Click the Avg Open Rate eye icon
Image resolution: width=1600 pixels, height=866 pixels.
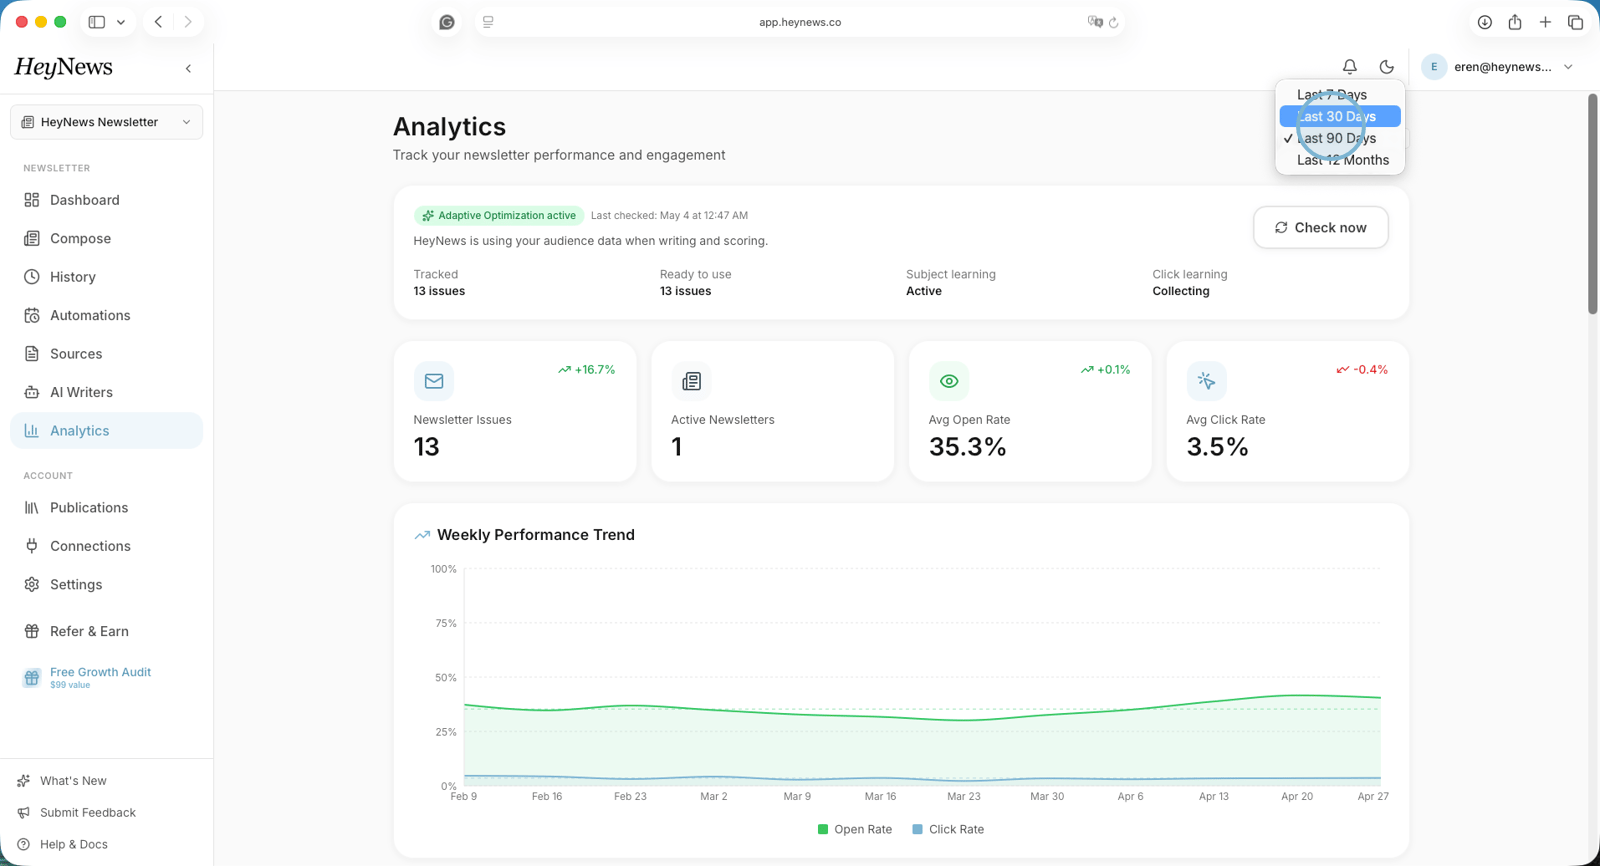point(949,381)
